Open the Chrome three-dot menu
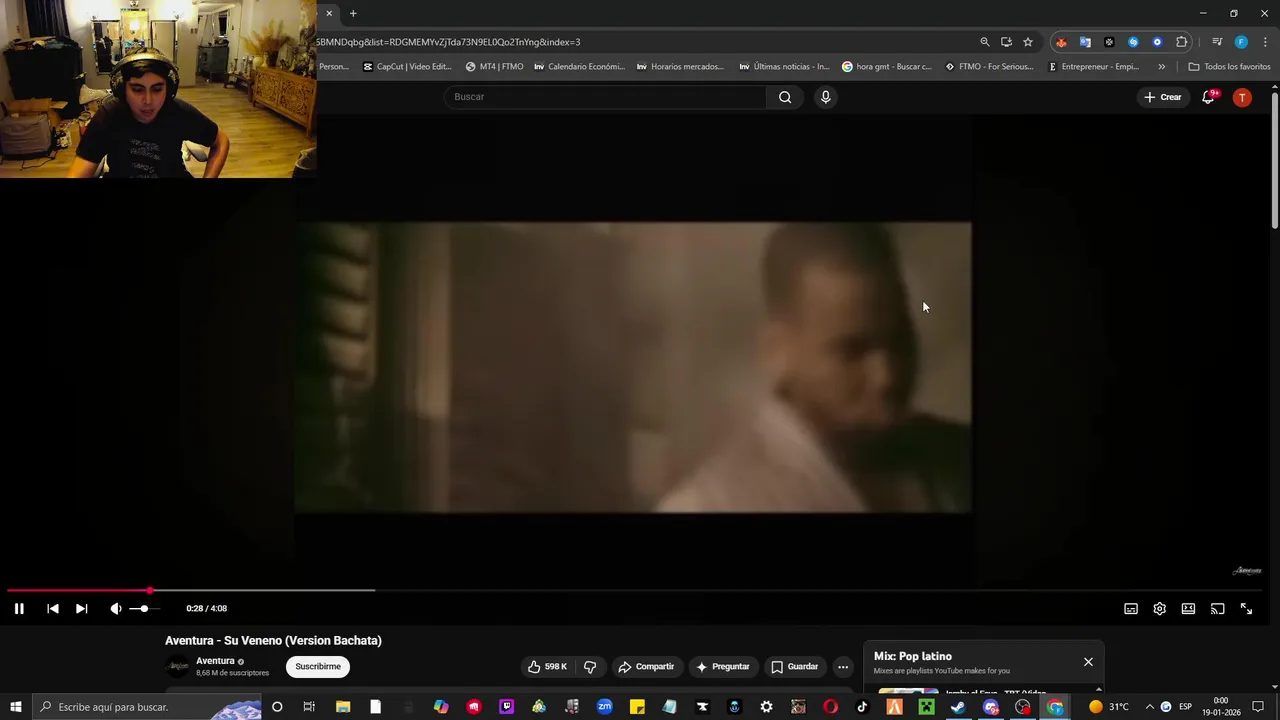 pos(1265,42)
